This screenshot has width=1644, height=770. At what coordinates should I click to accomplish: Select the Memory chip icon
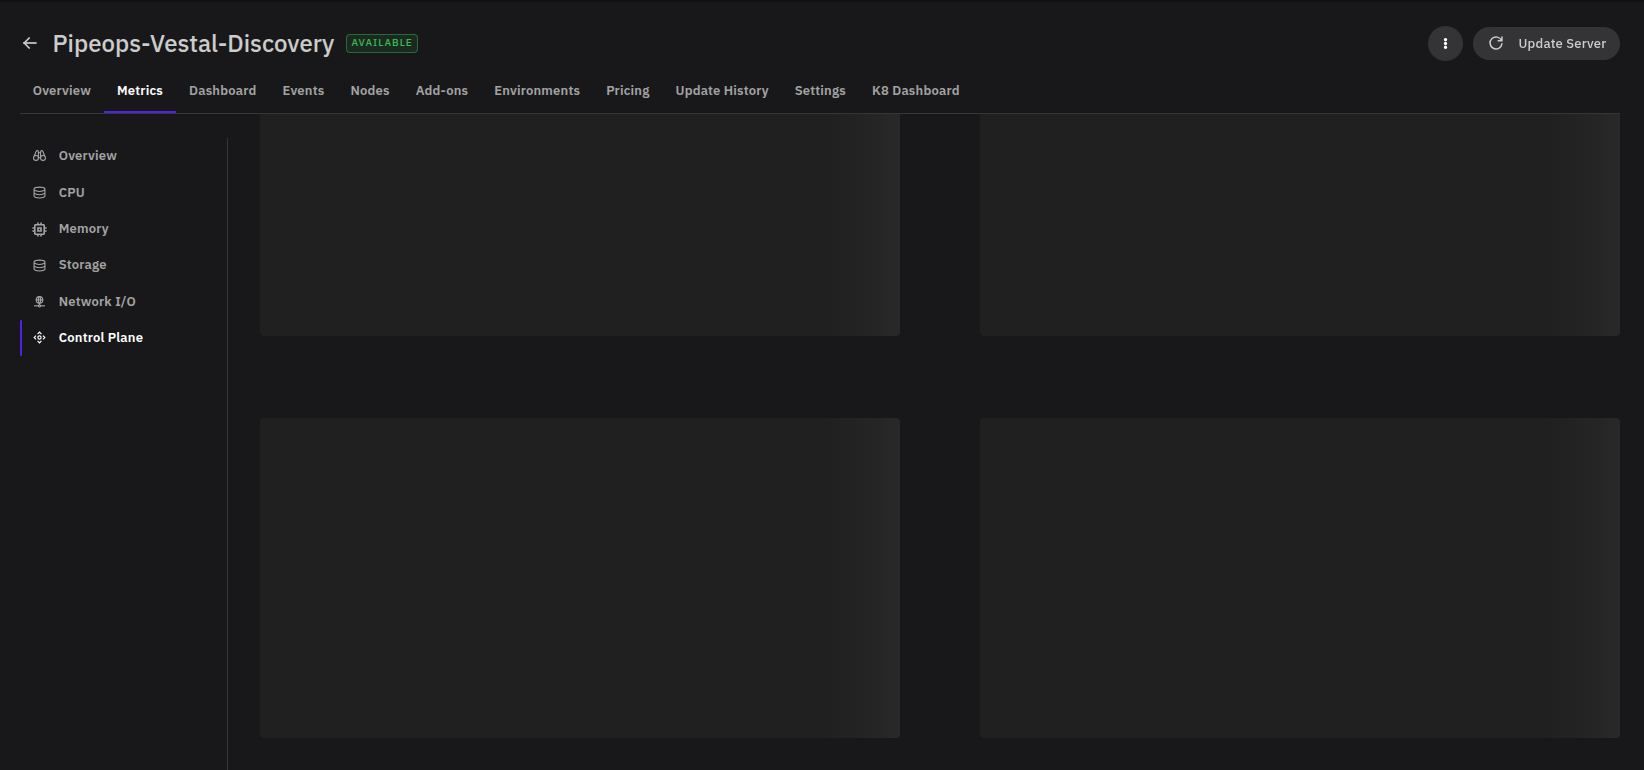click(40, 229)
